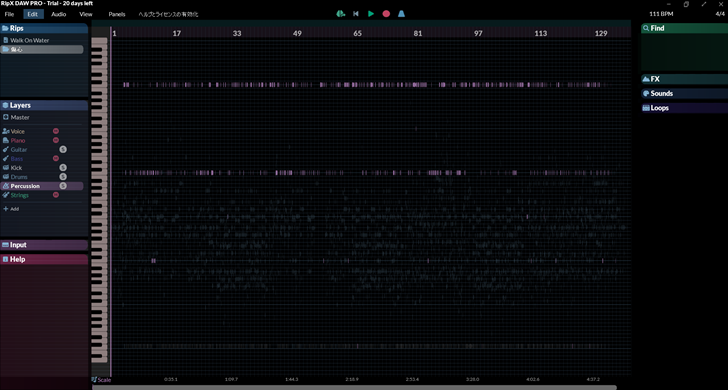Click the Master layer icon
Screen dimensions: 728x390
6,117
